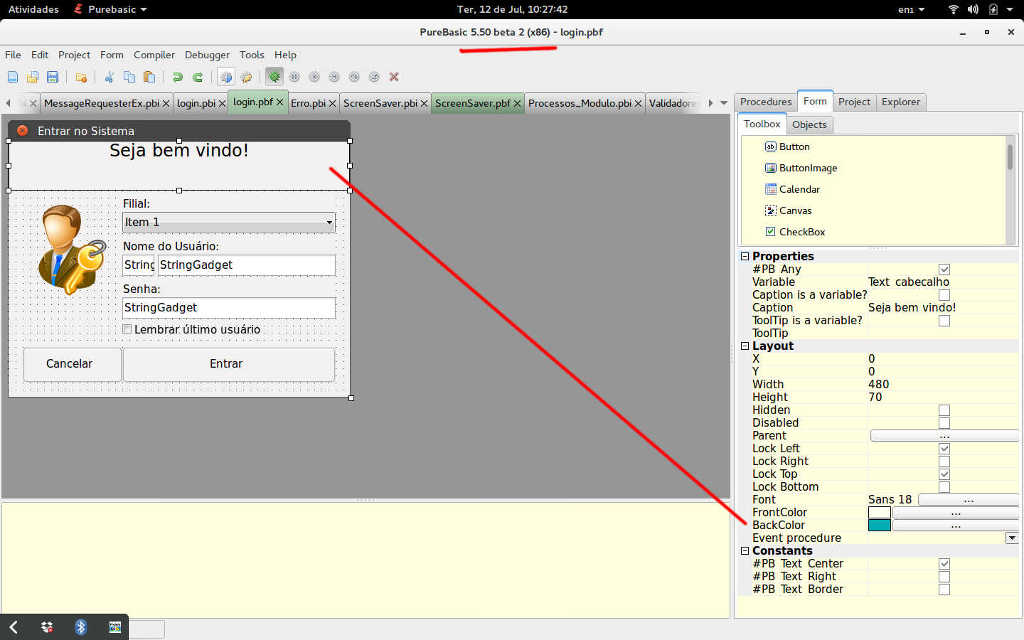Open the Compiler menu
Viewport: 1024px width, 640px height.
(154, 55)
